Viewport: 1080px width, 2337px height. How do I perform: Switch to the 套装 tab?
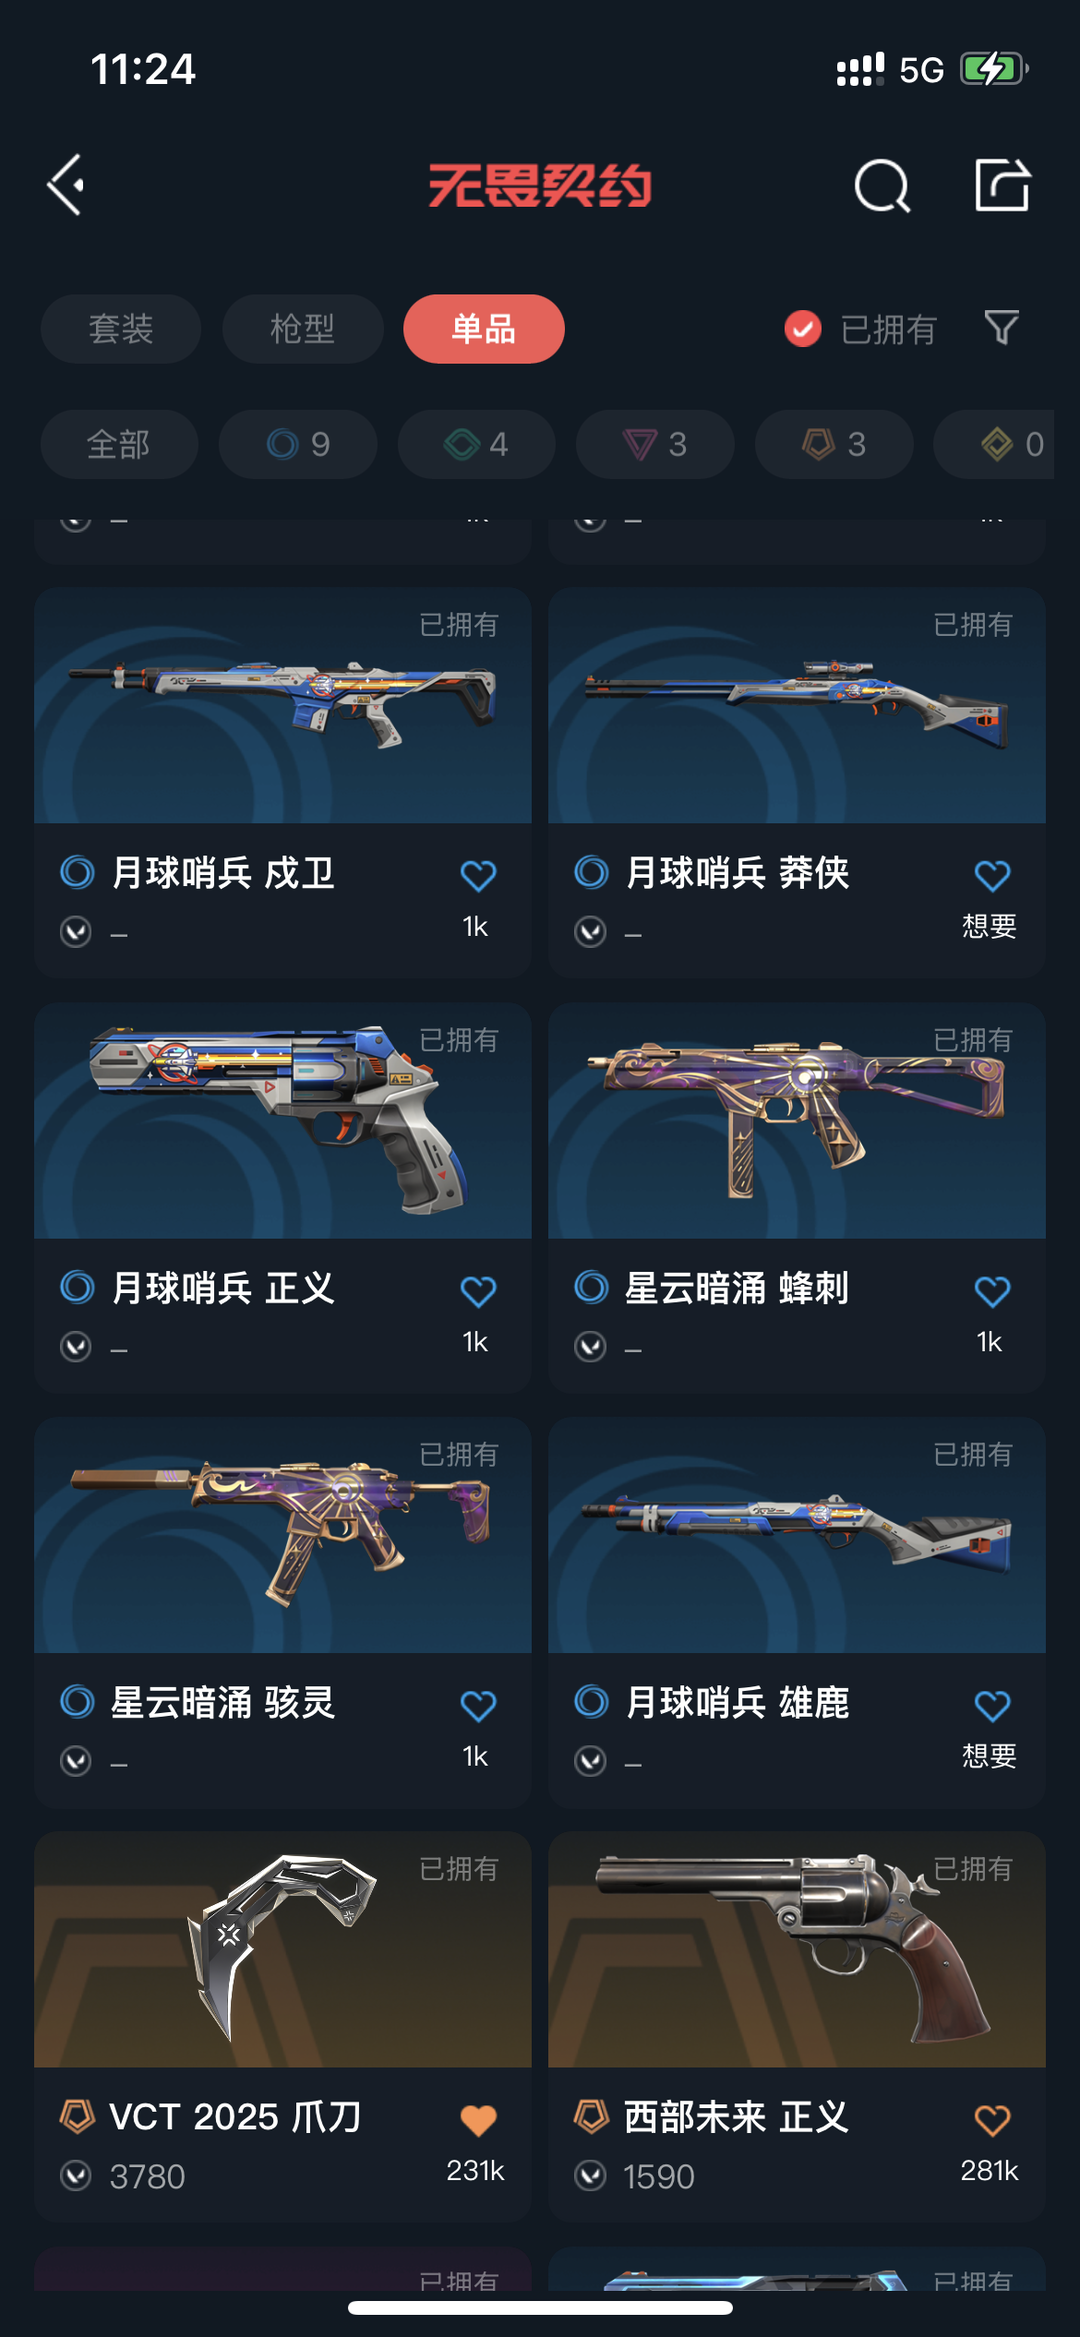tap(121, 329)
